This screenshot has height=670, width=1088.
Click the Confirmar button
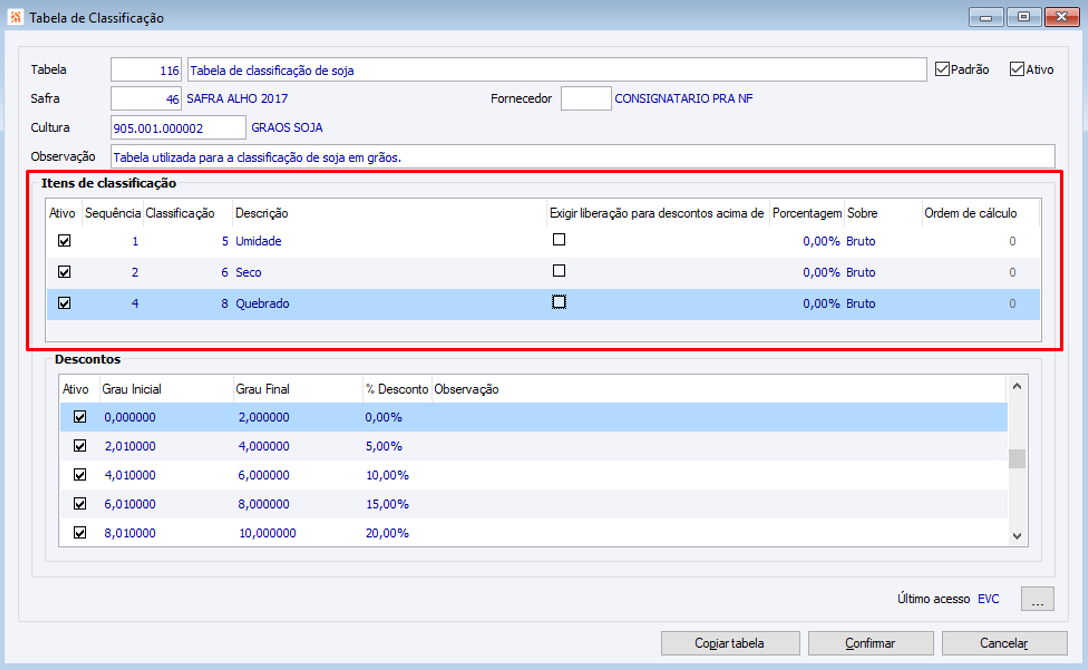coord(870,643)
